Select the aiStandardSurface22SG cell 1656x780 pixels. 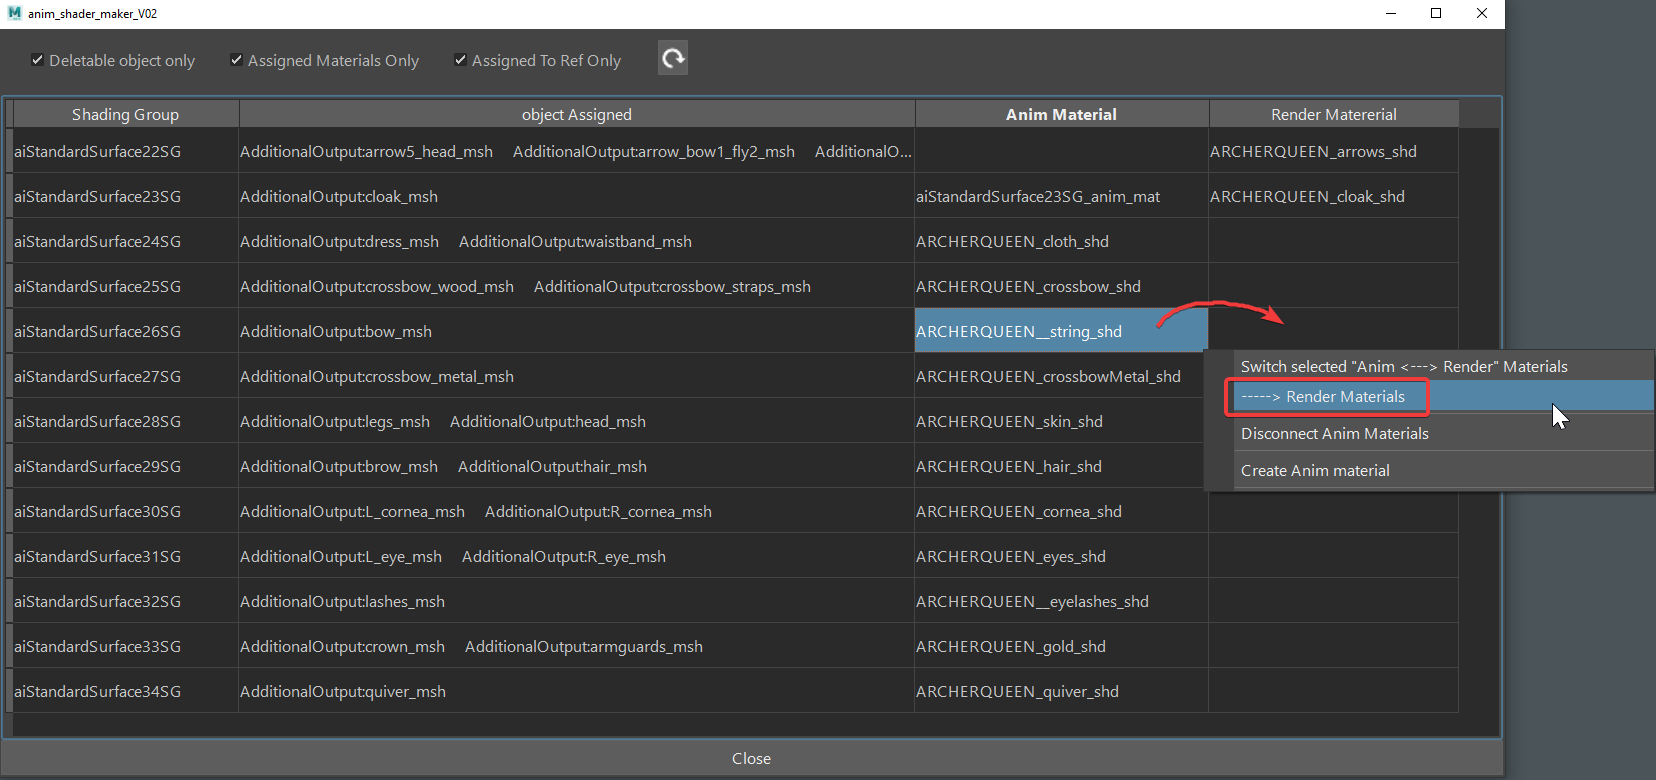coord(126,151)
